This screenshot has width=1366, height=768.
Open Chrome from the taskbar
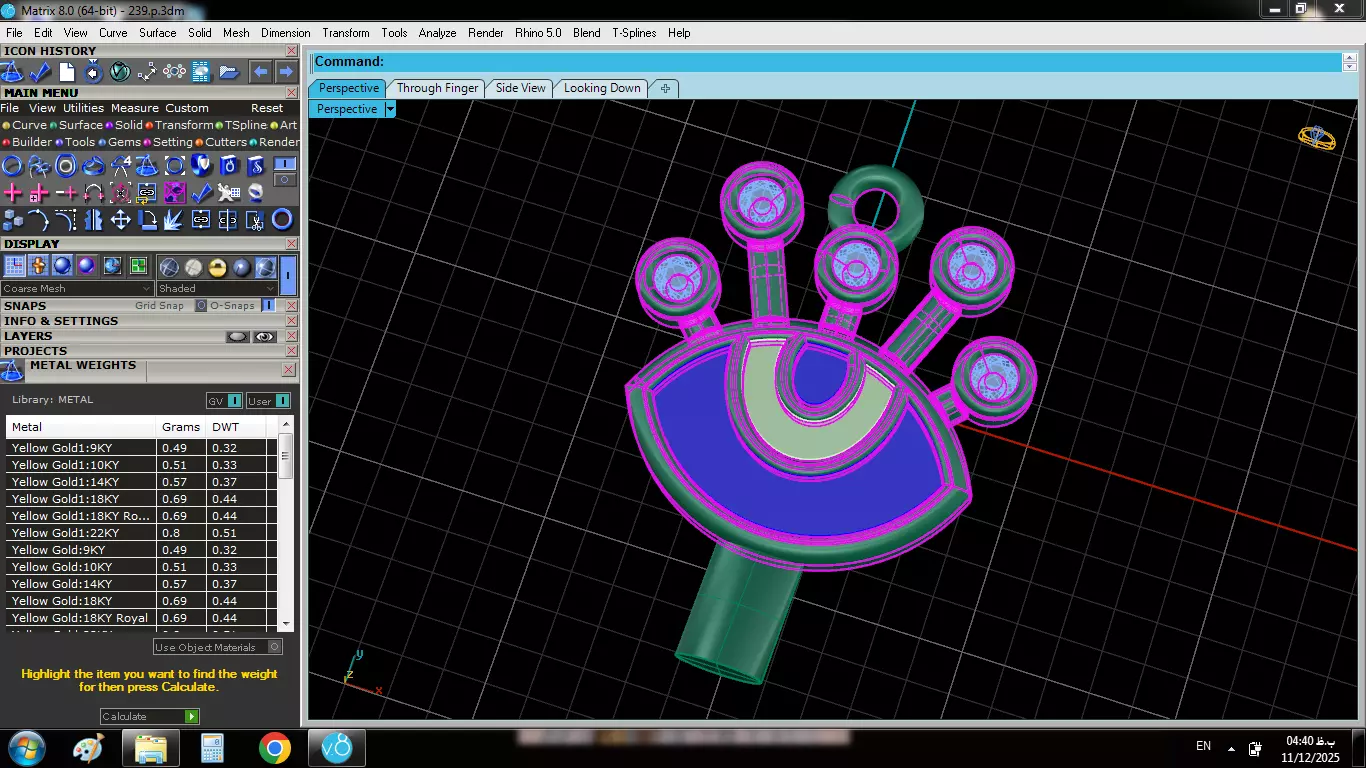[x=274, y=748]
